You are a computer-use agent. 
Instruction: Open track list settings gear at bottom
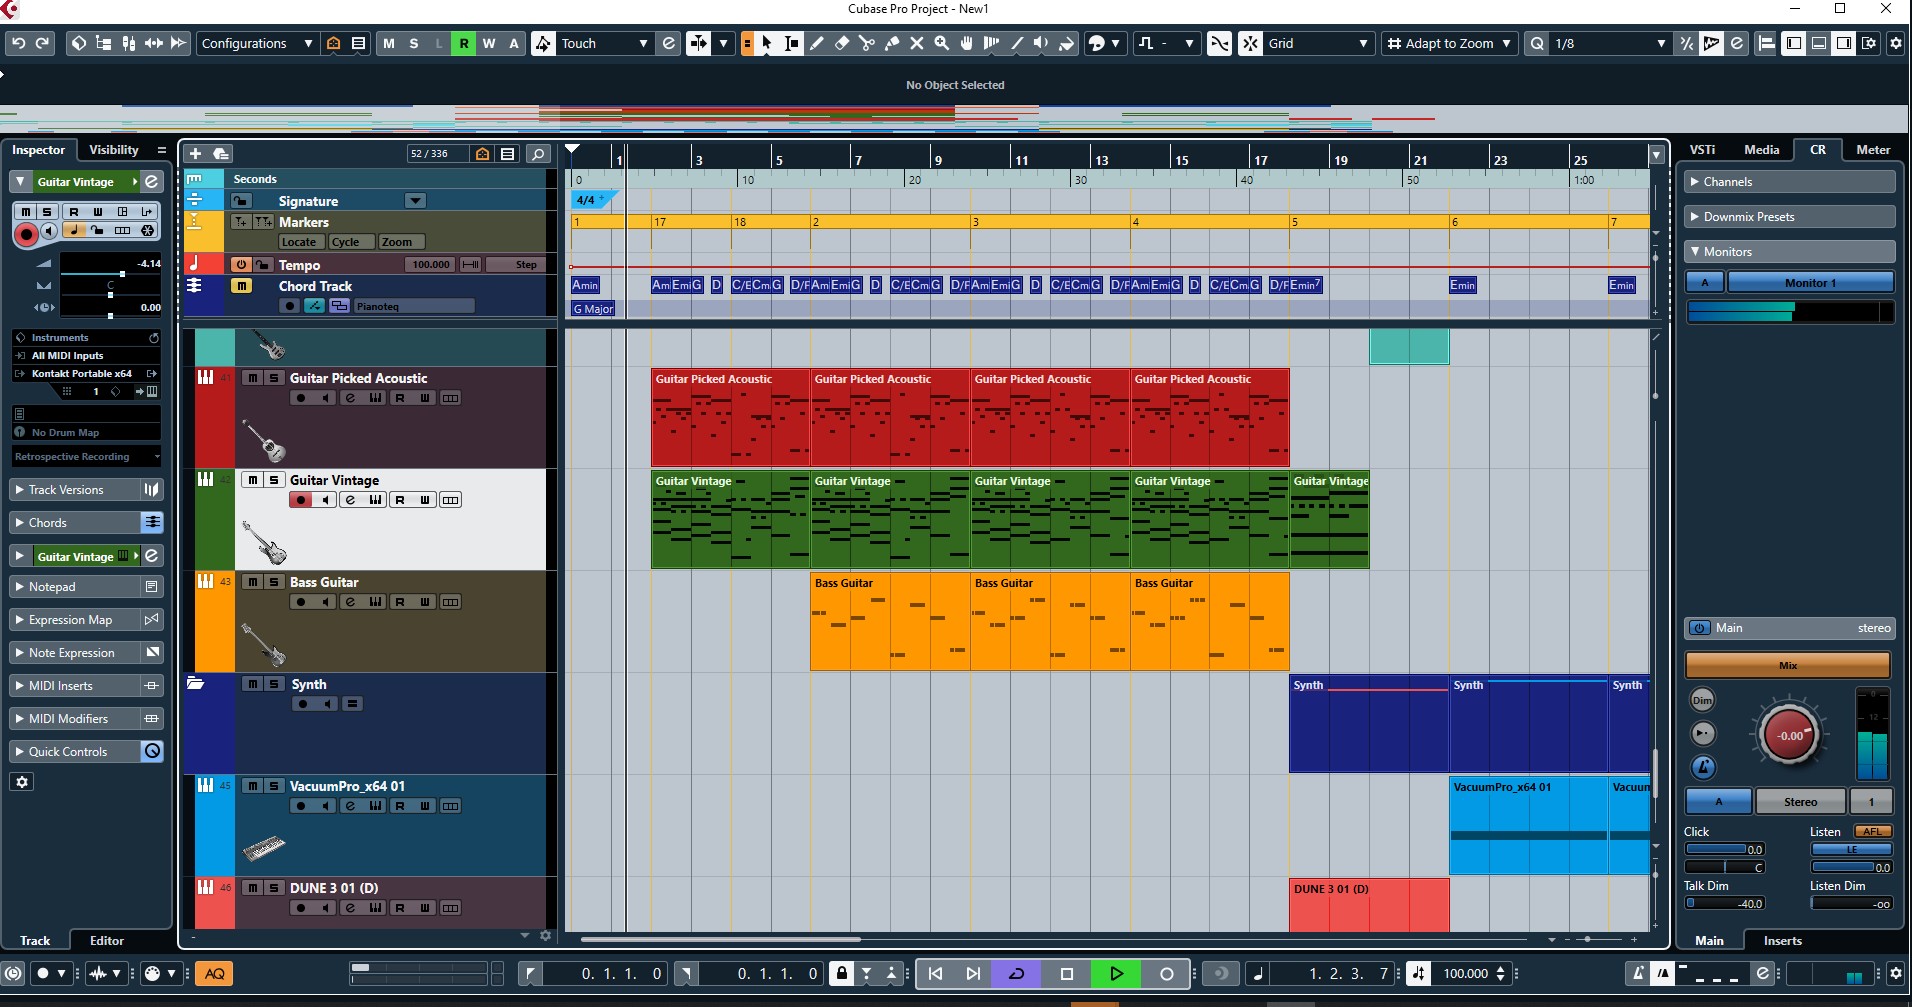click(545, 936)
